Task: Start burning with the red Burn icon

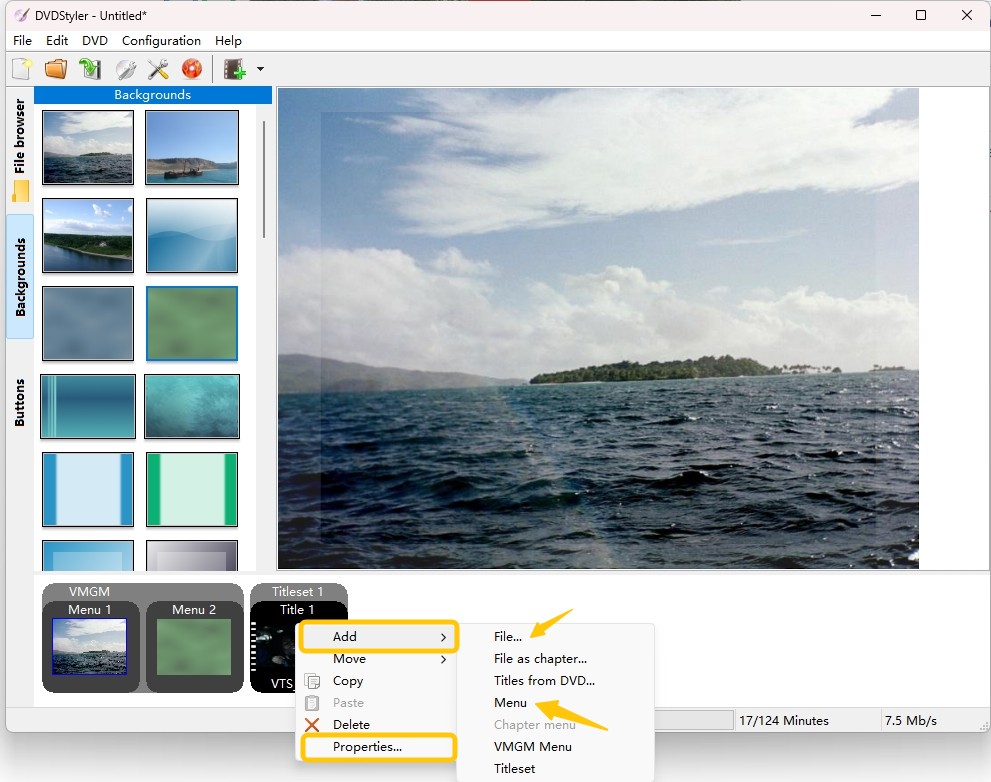Action: pos(191,68)
